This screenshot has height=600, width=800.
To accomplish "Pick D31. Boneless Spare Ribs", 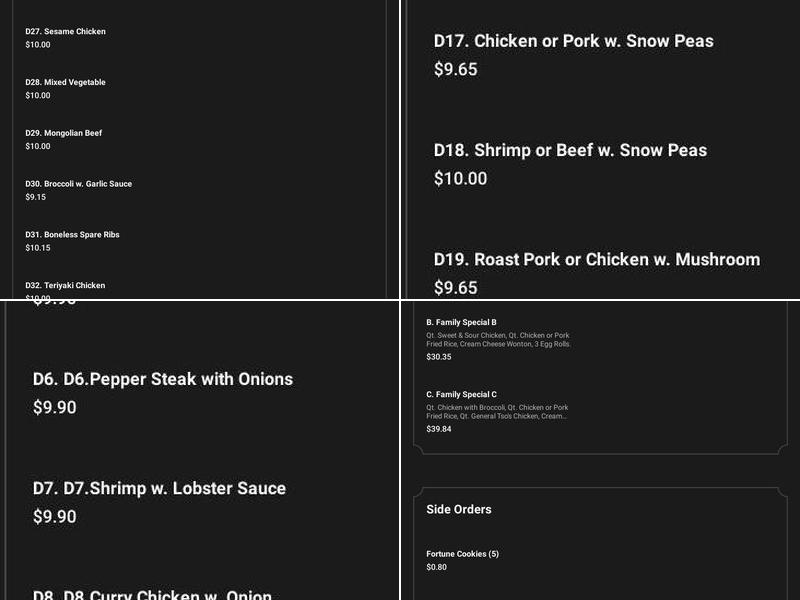I will pos(72,234).
